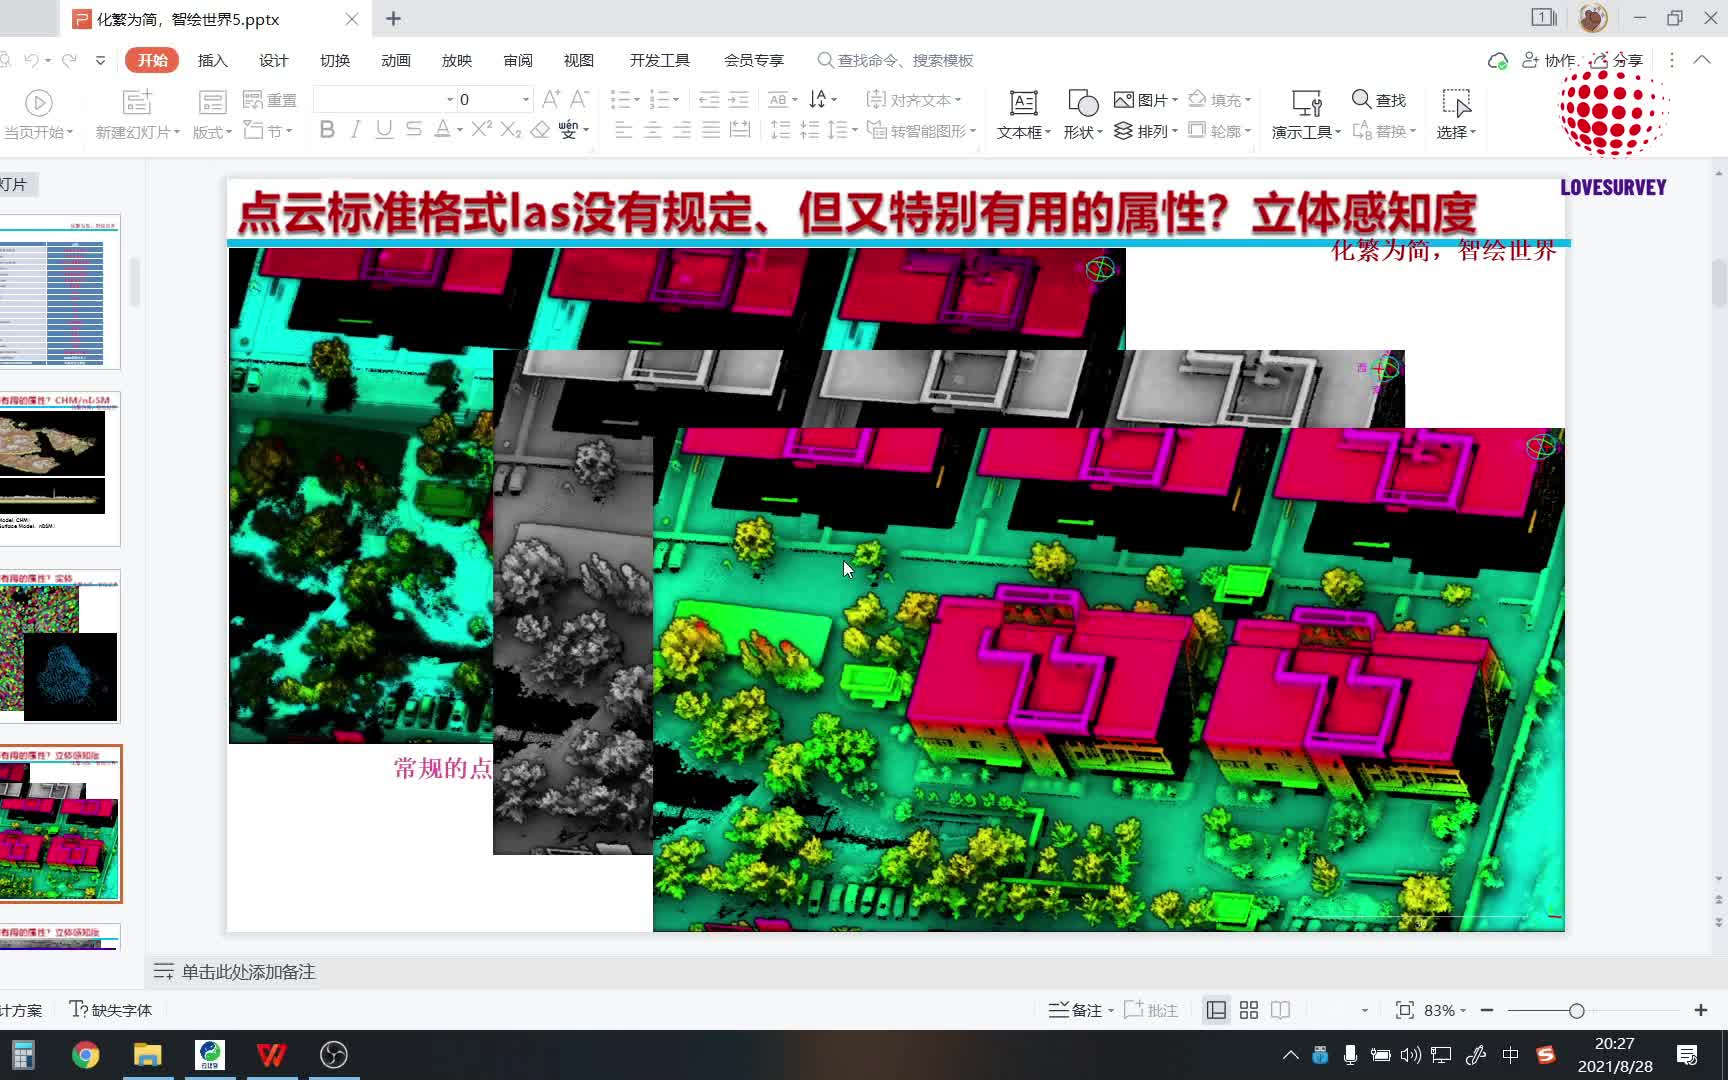This screenshot has height=1080, width=1728.
Task: Apply superscript formatting
Action: [481, 130]
